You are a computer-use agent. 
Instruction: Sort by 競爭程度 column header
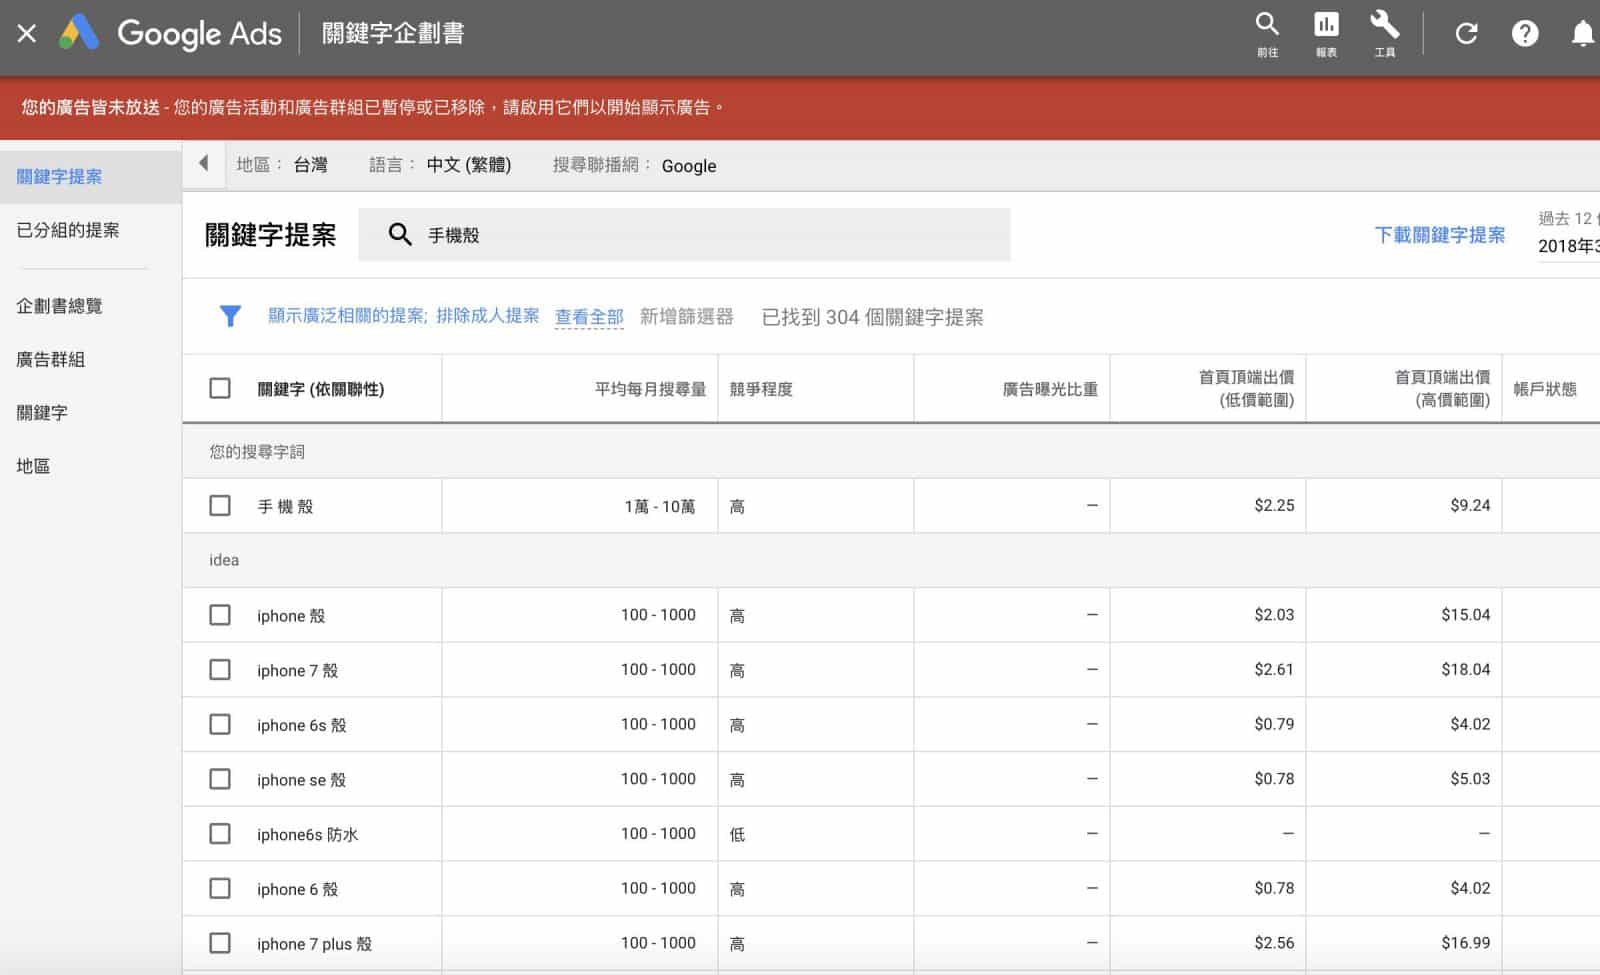click(x=761, y=389)
